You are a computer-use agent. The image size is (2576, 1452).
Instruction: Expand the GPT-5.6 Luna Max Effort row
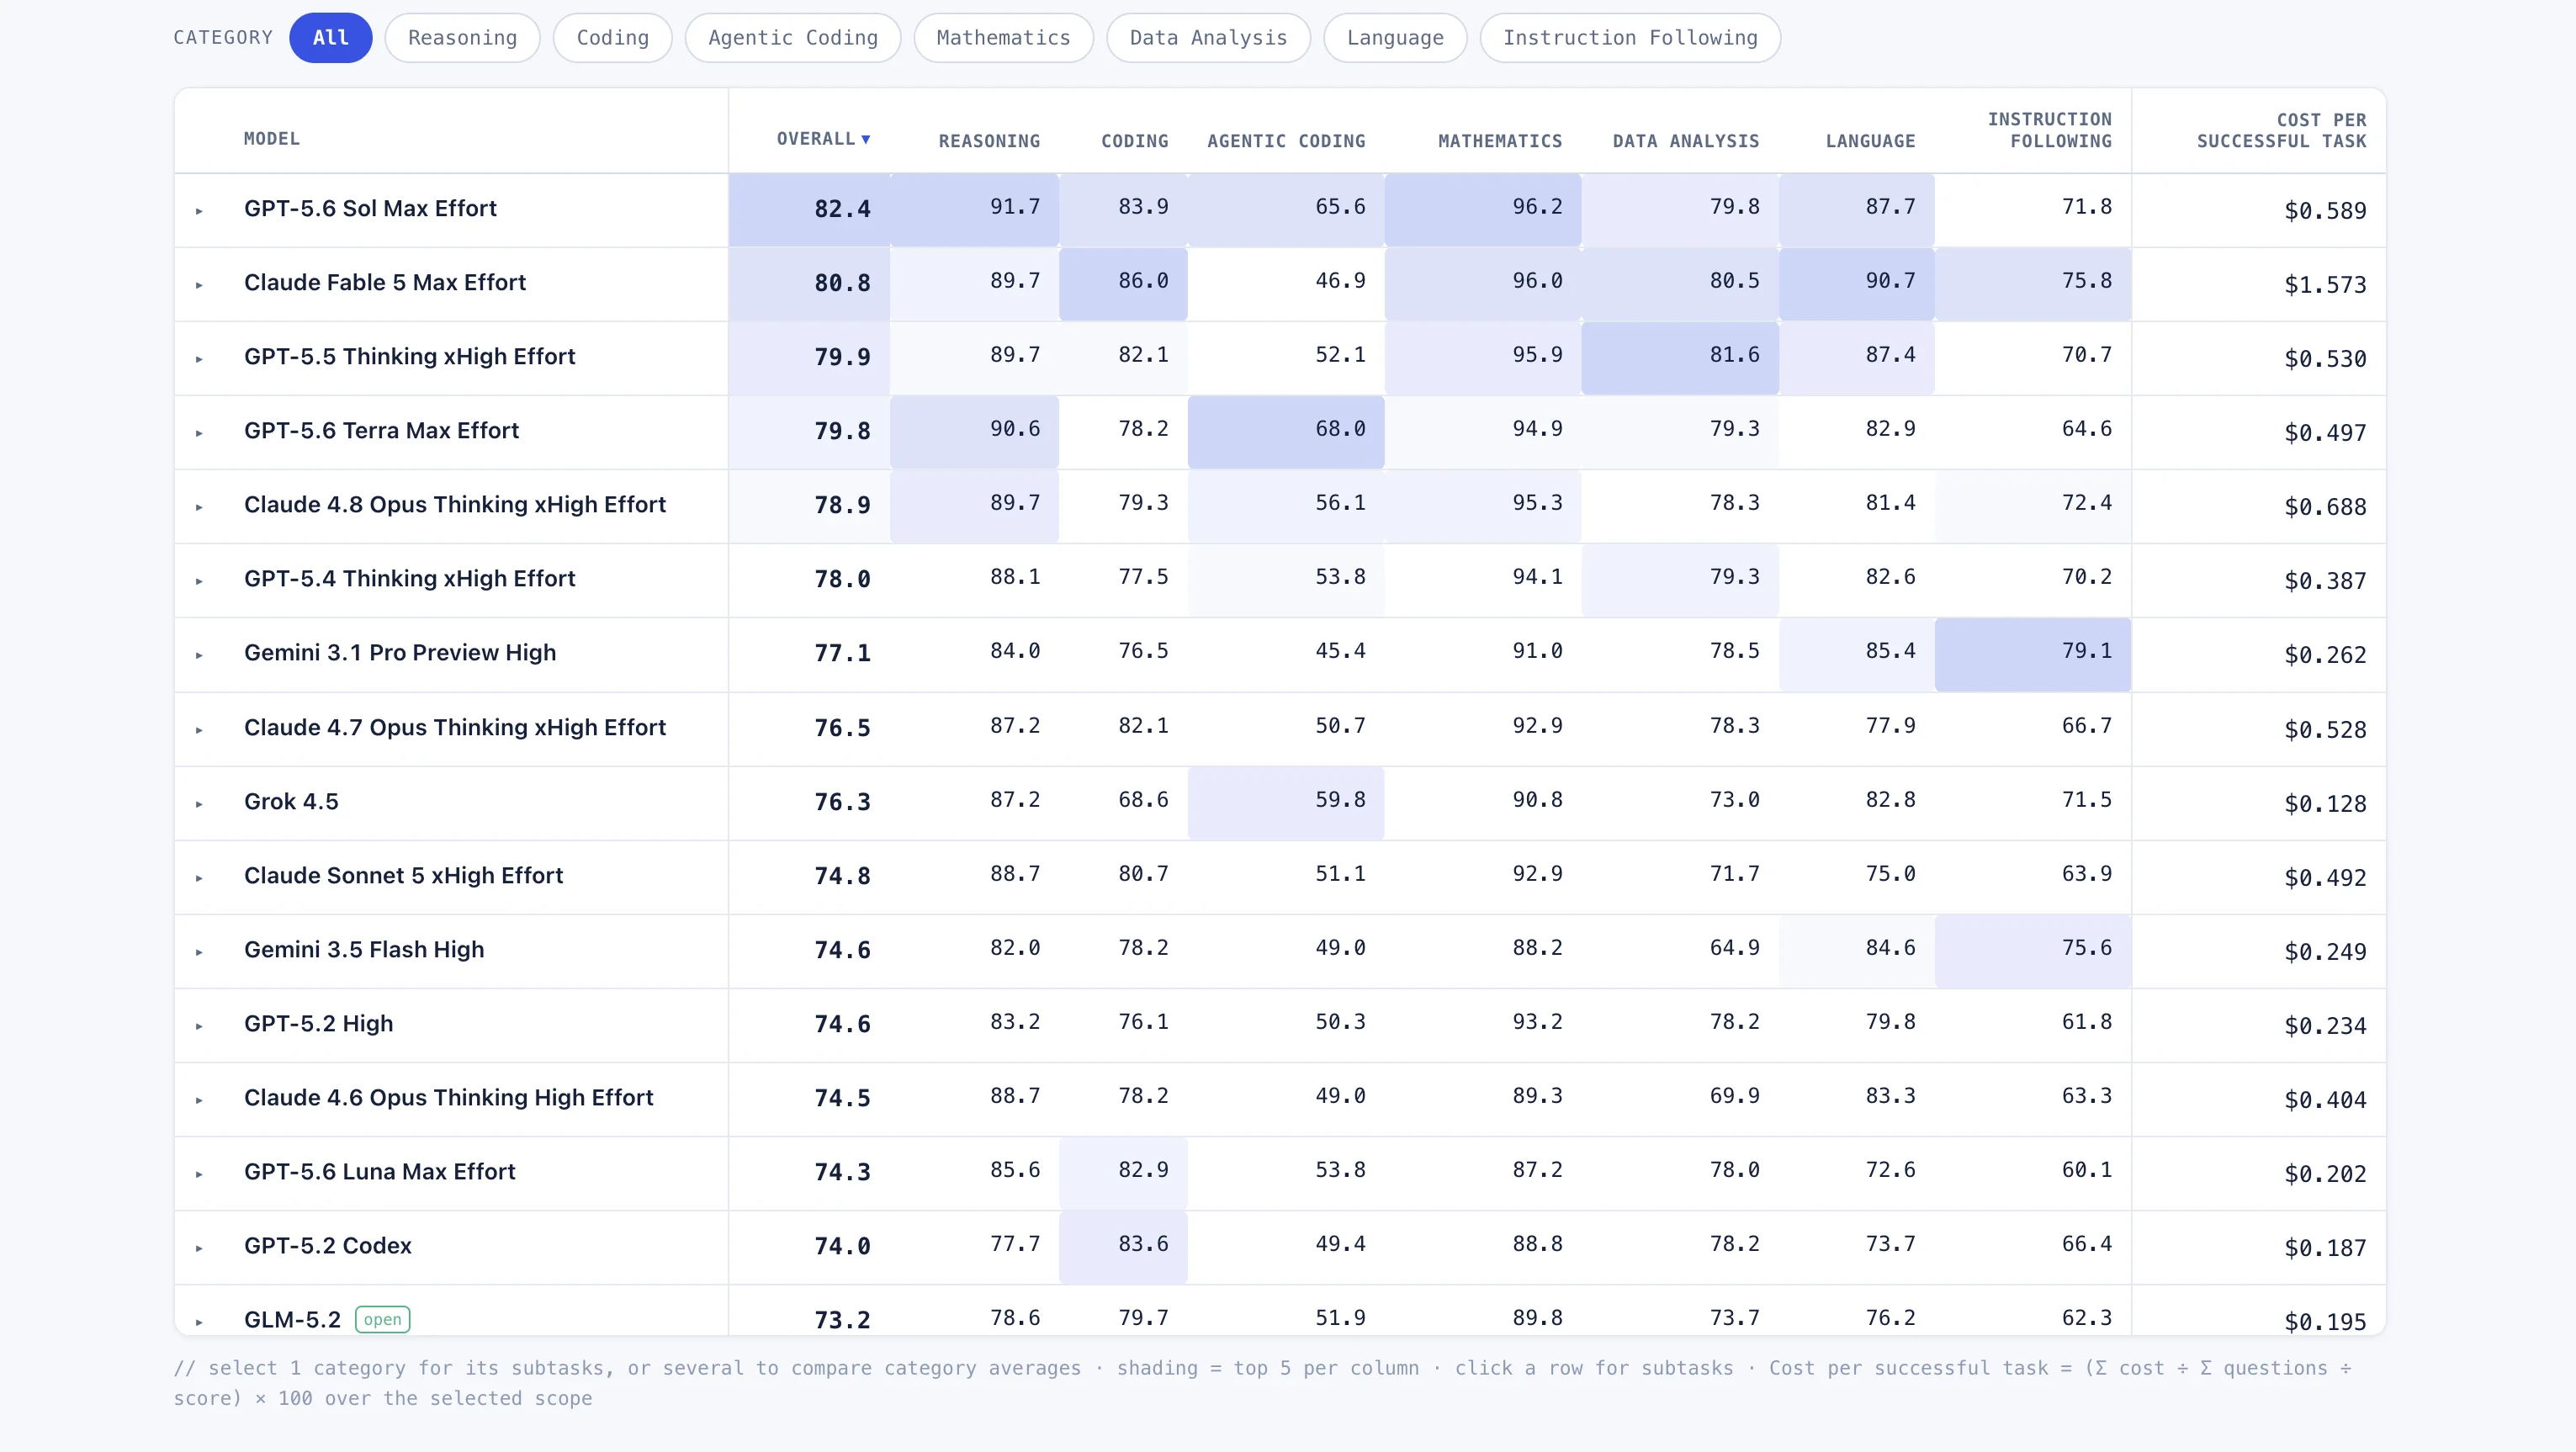tap(199, 1174)
